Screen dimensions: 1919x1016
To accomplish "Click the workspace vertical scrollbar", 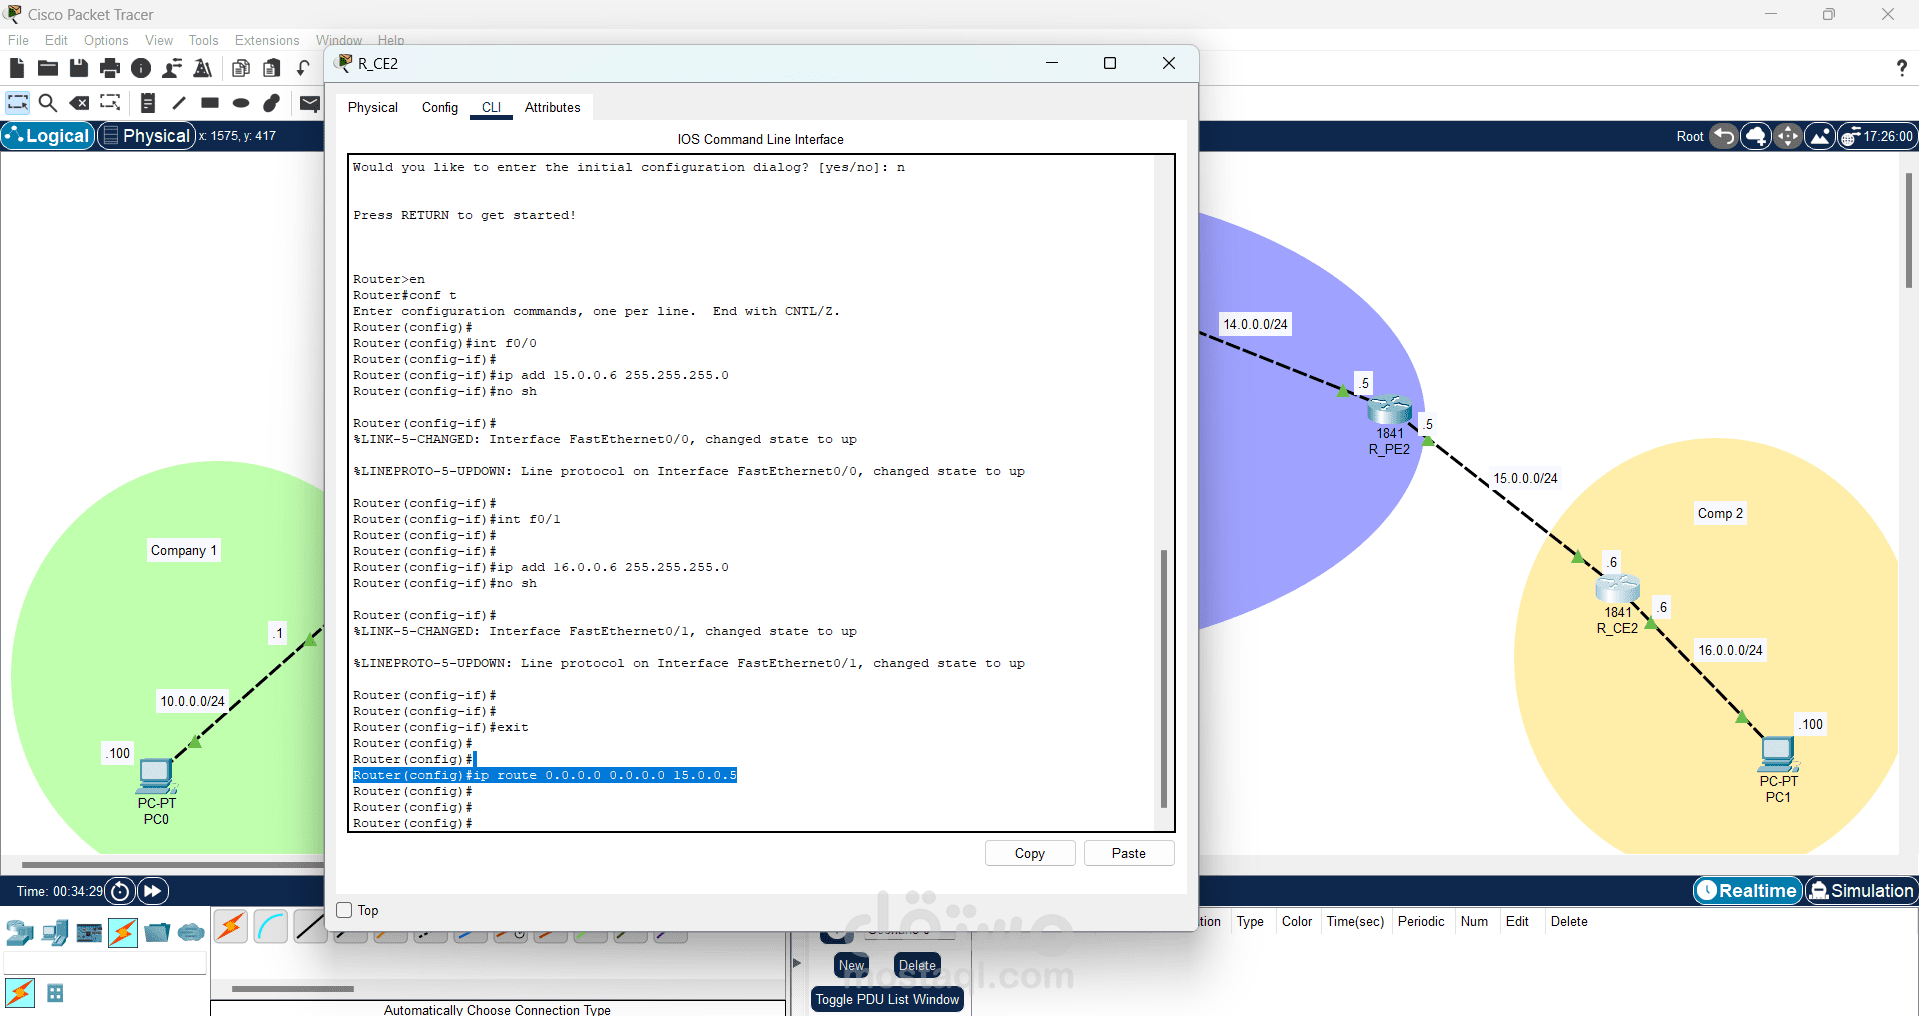I will pos(1908,230).
